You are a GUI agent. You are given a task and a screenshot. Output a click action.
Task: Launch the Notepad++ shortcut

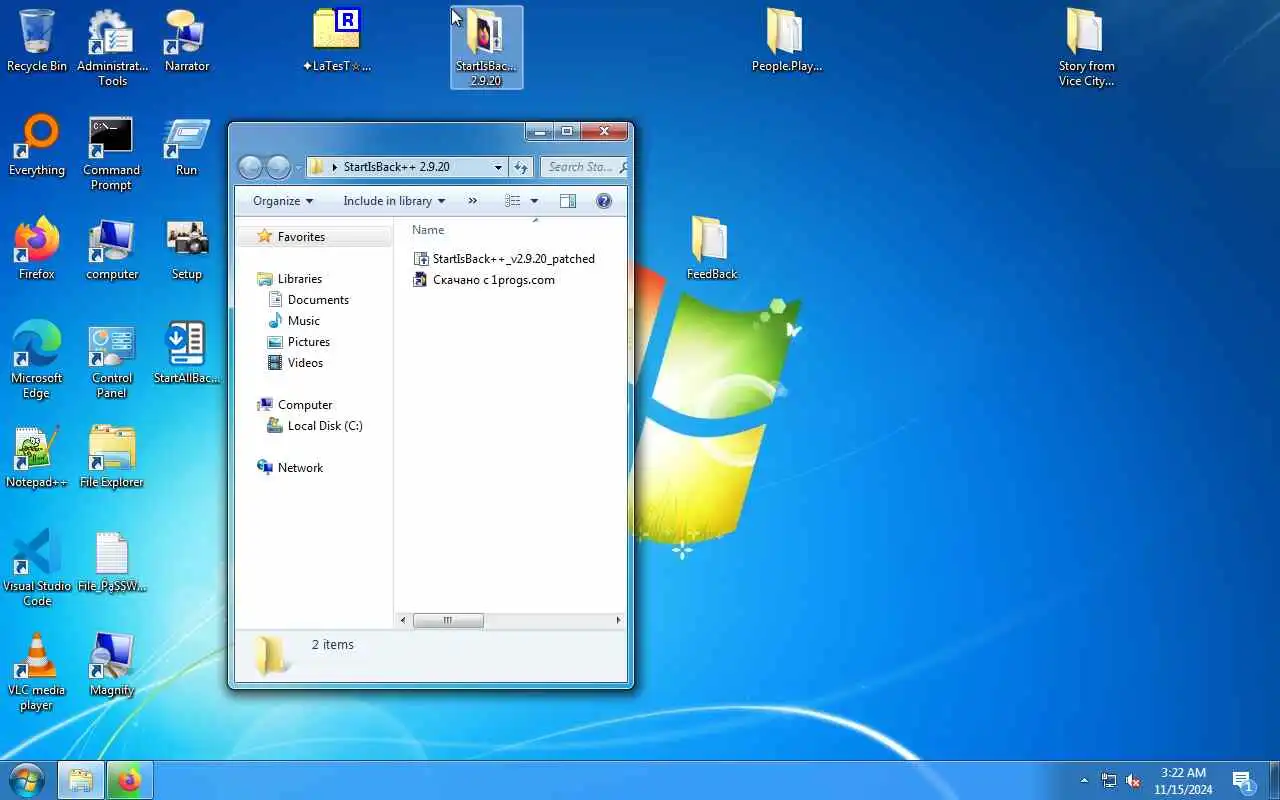pyautogui.click(x=37, y=457)
